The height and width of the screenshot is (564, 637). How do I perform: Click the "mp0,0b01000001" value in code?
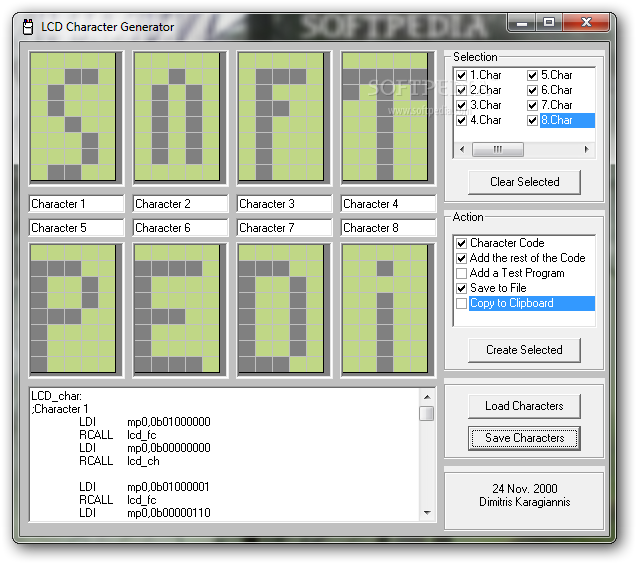click(x=168, y=487)
